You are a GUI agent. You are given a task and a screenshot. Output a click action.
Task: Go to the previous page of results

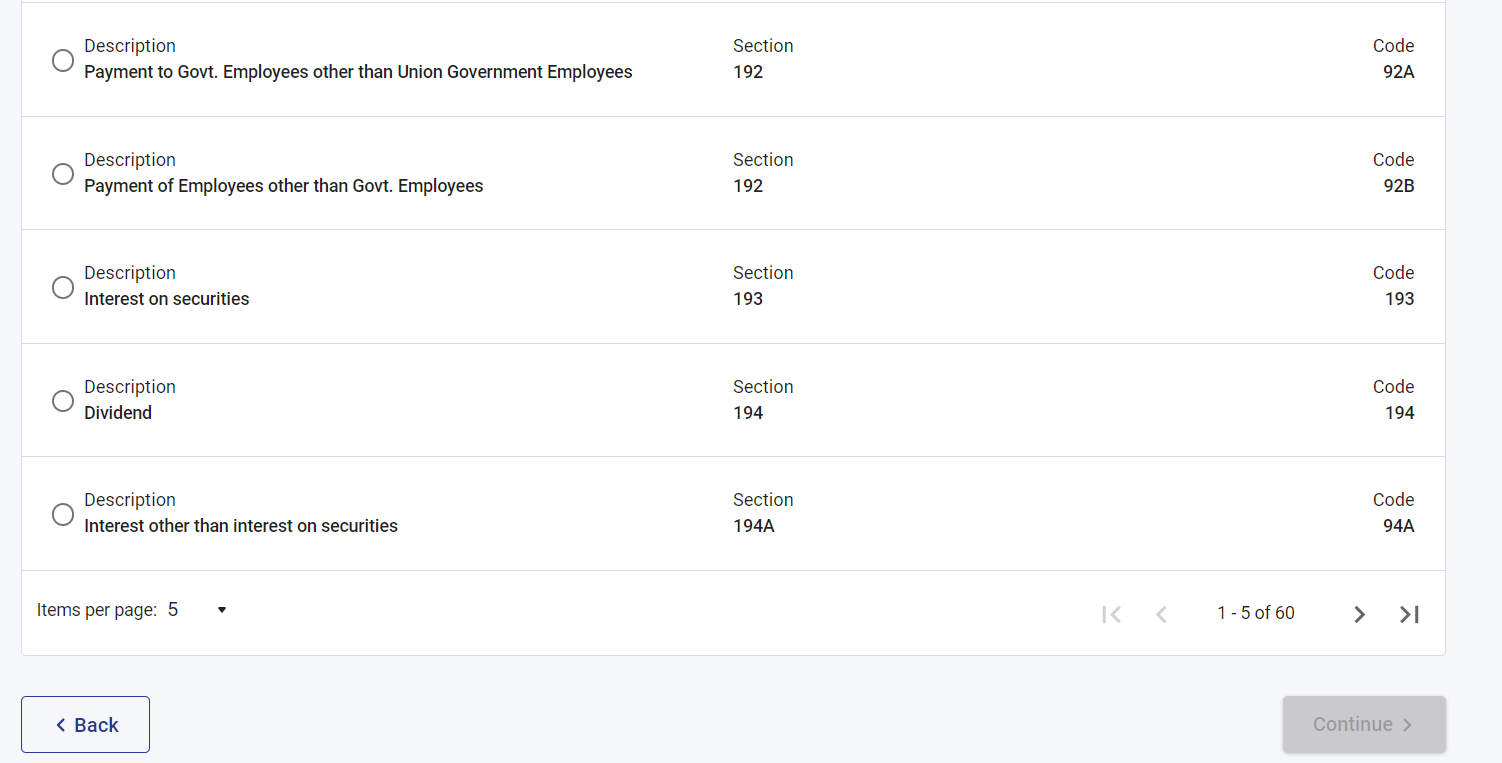[x=1161, y=614]
